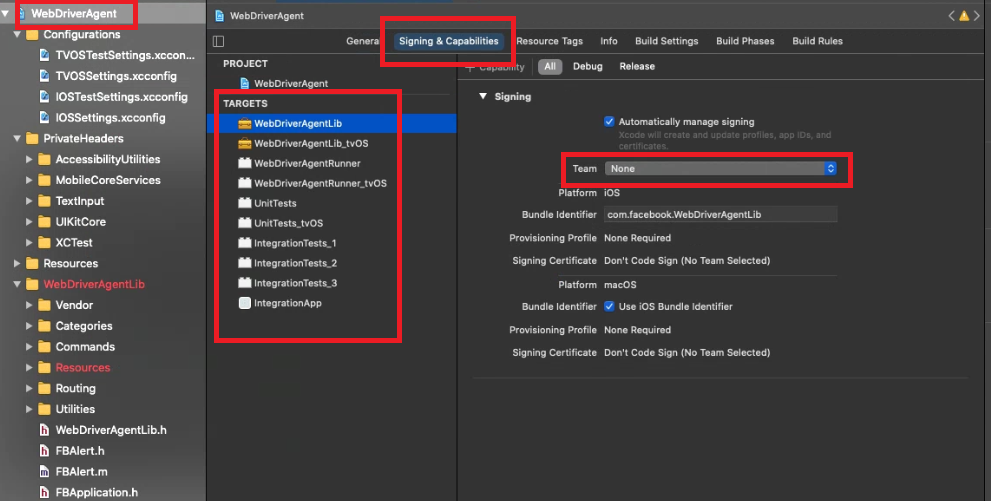Image resolution: width=991 pixels, height=501 pixels.
Task: Open the Build Phases tab
Action: 745,41
